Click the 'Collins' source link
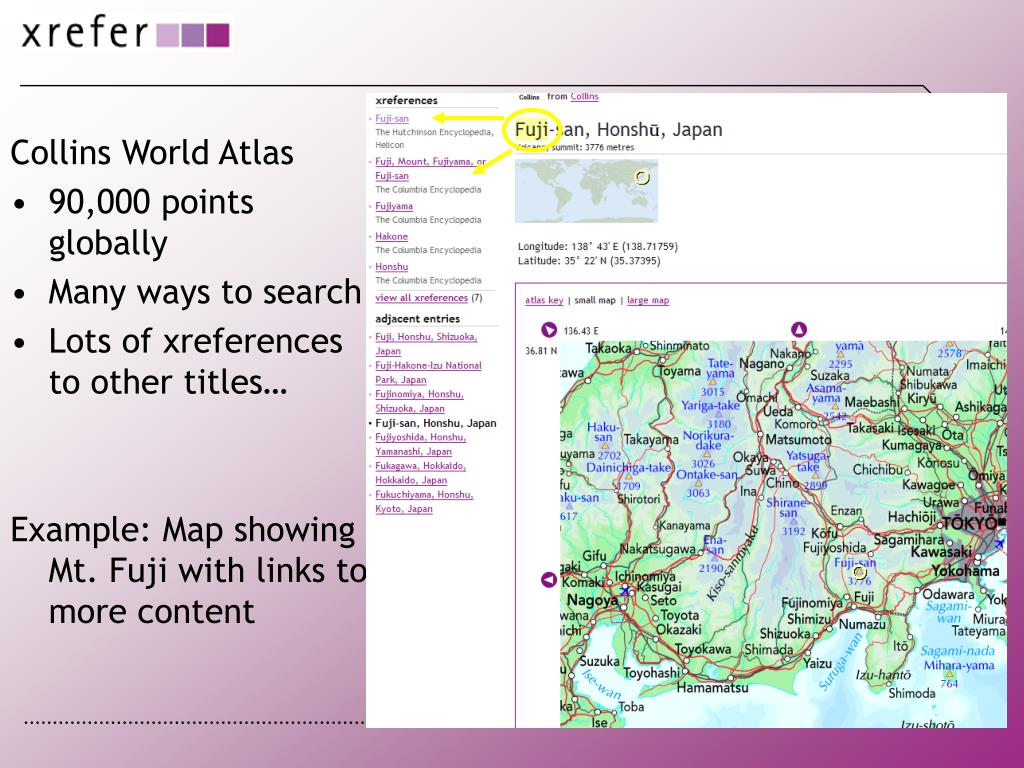The width and height of the screenshot is (1024, 768). pos(584,96)
